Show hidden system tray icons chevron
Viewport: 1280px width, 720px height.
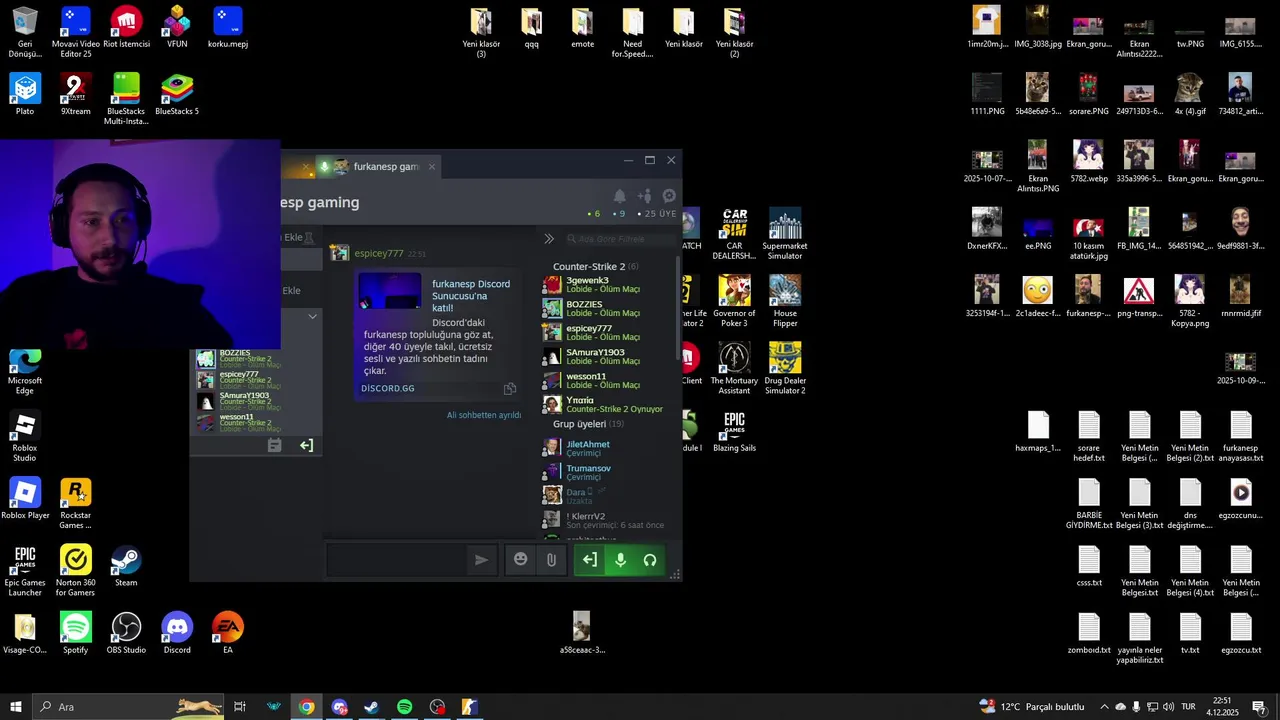point(1104,707)
